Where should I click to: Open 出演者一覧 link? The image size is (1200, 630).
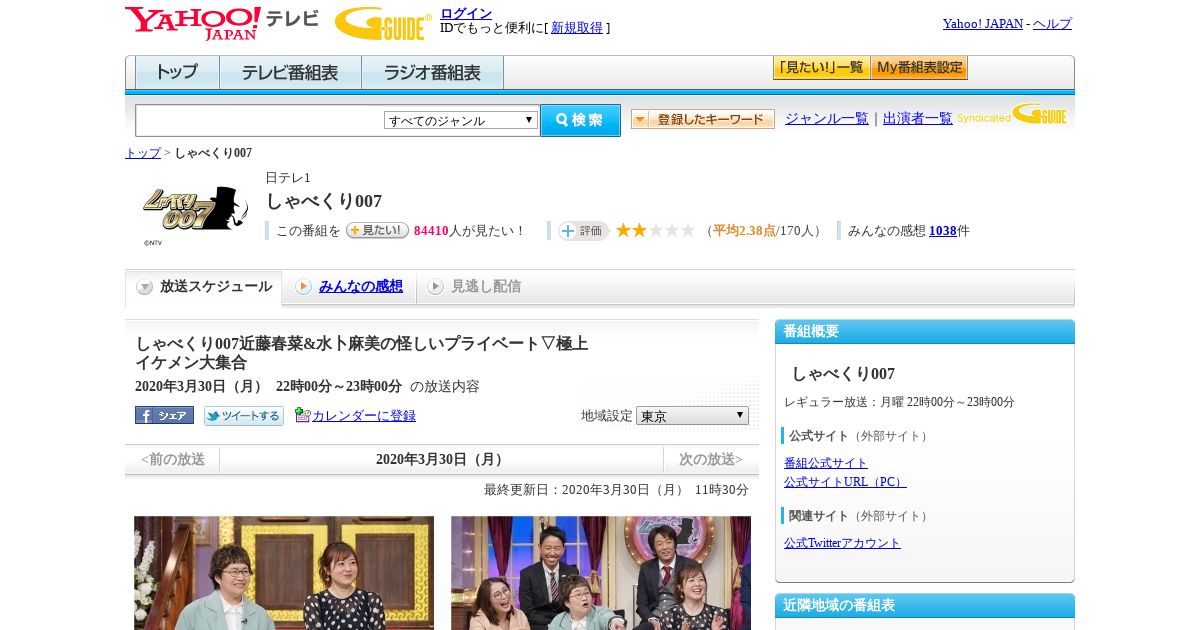coord(918,118)
